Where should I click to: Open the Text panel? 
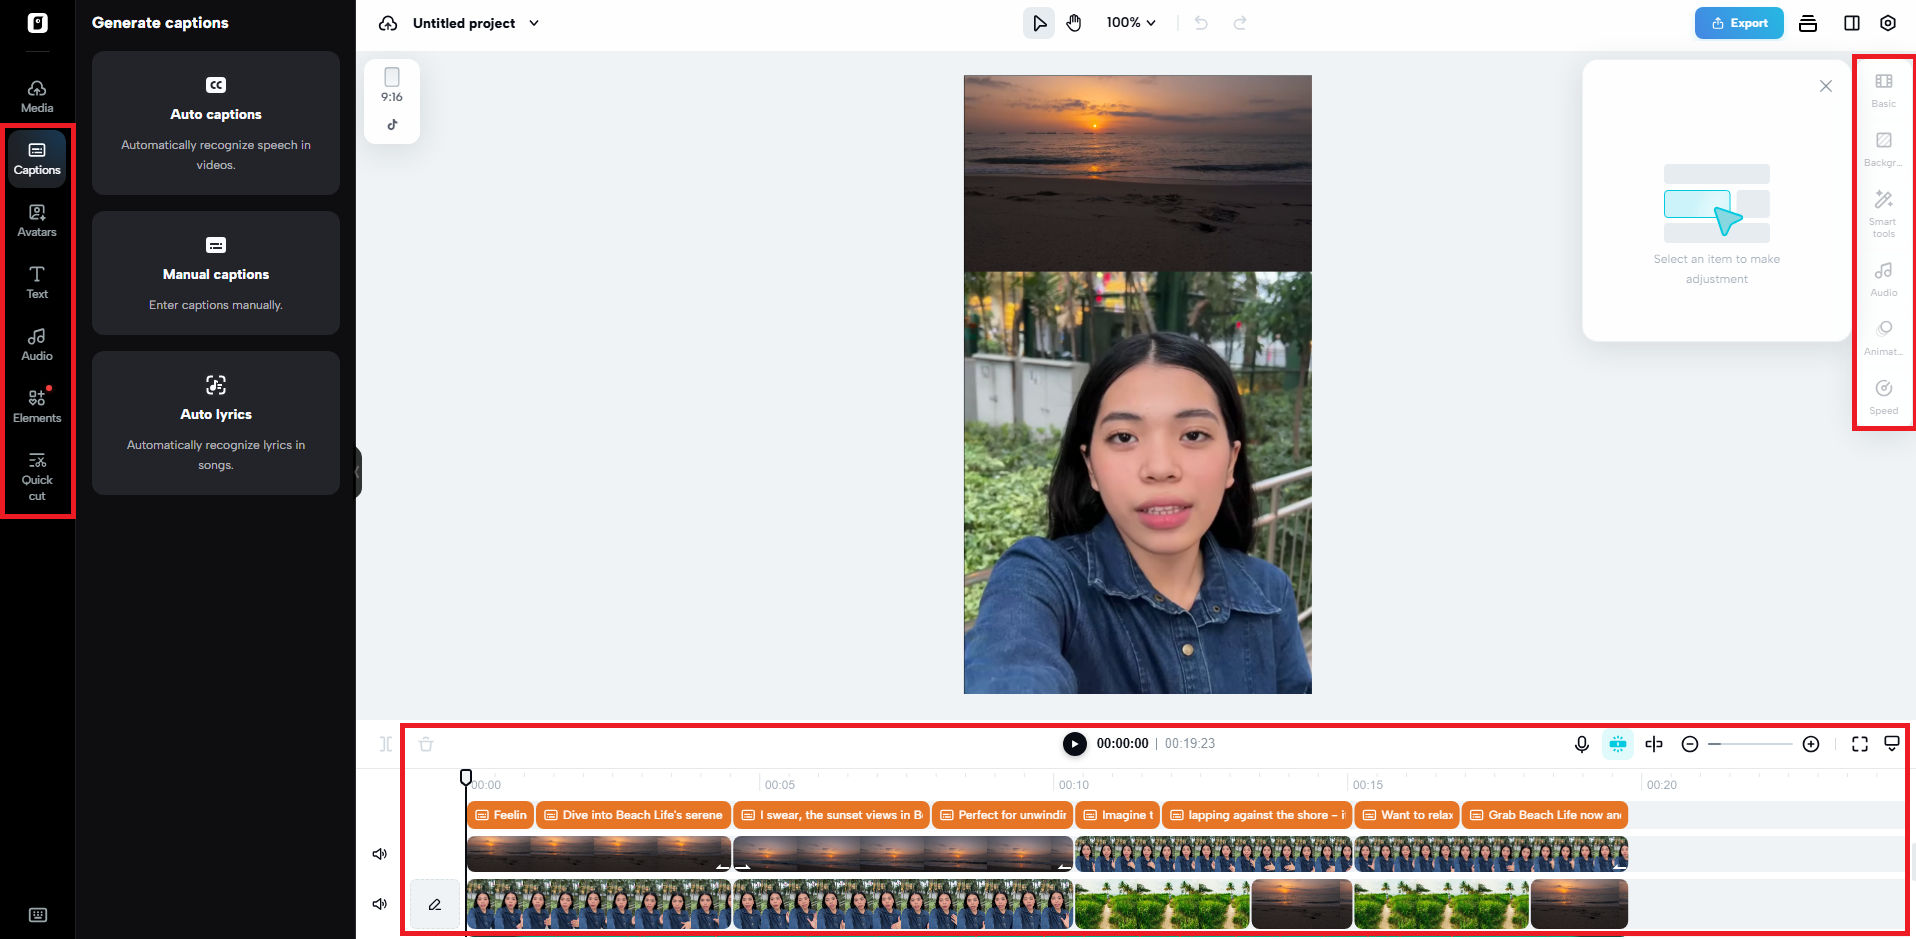point(37,282)
